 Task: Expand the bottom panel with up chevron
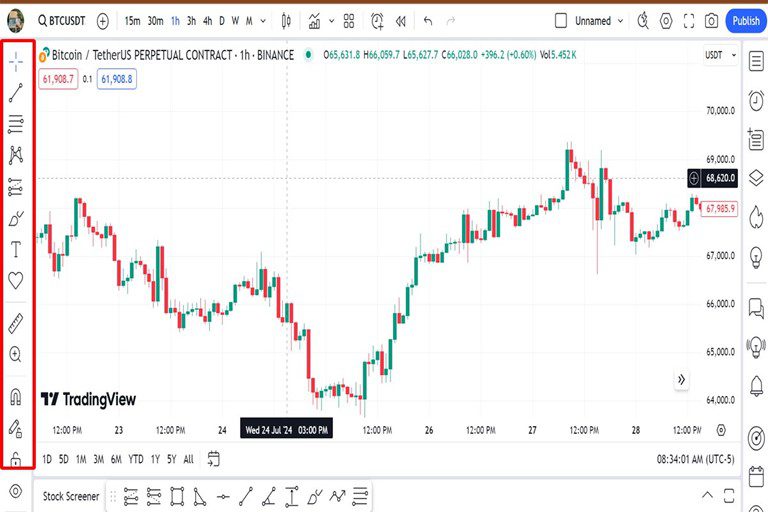point(707,495)
